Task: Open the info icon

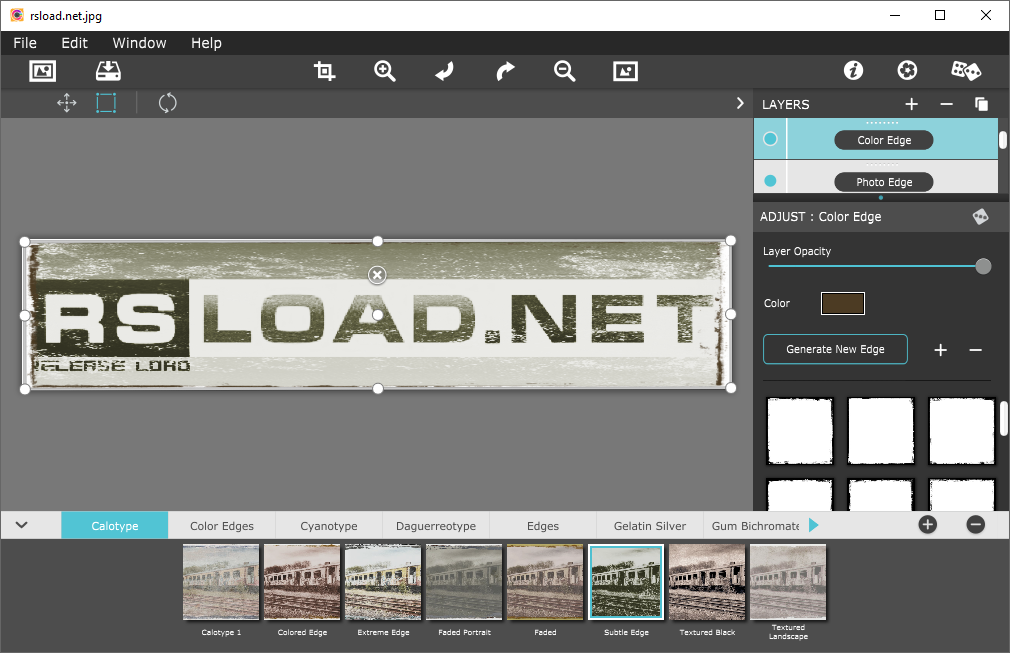Action: [853, 70]
